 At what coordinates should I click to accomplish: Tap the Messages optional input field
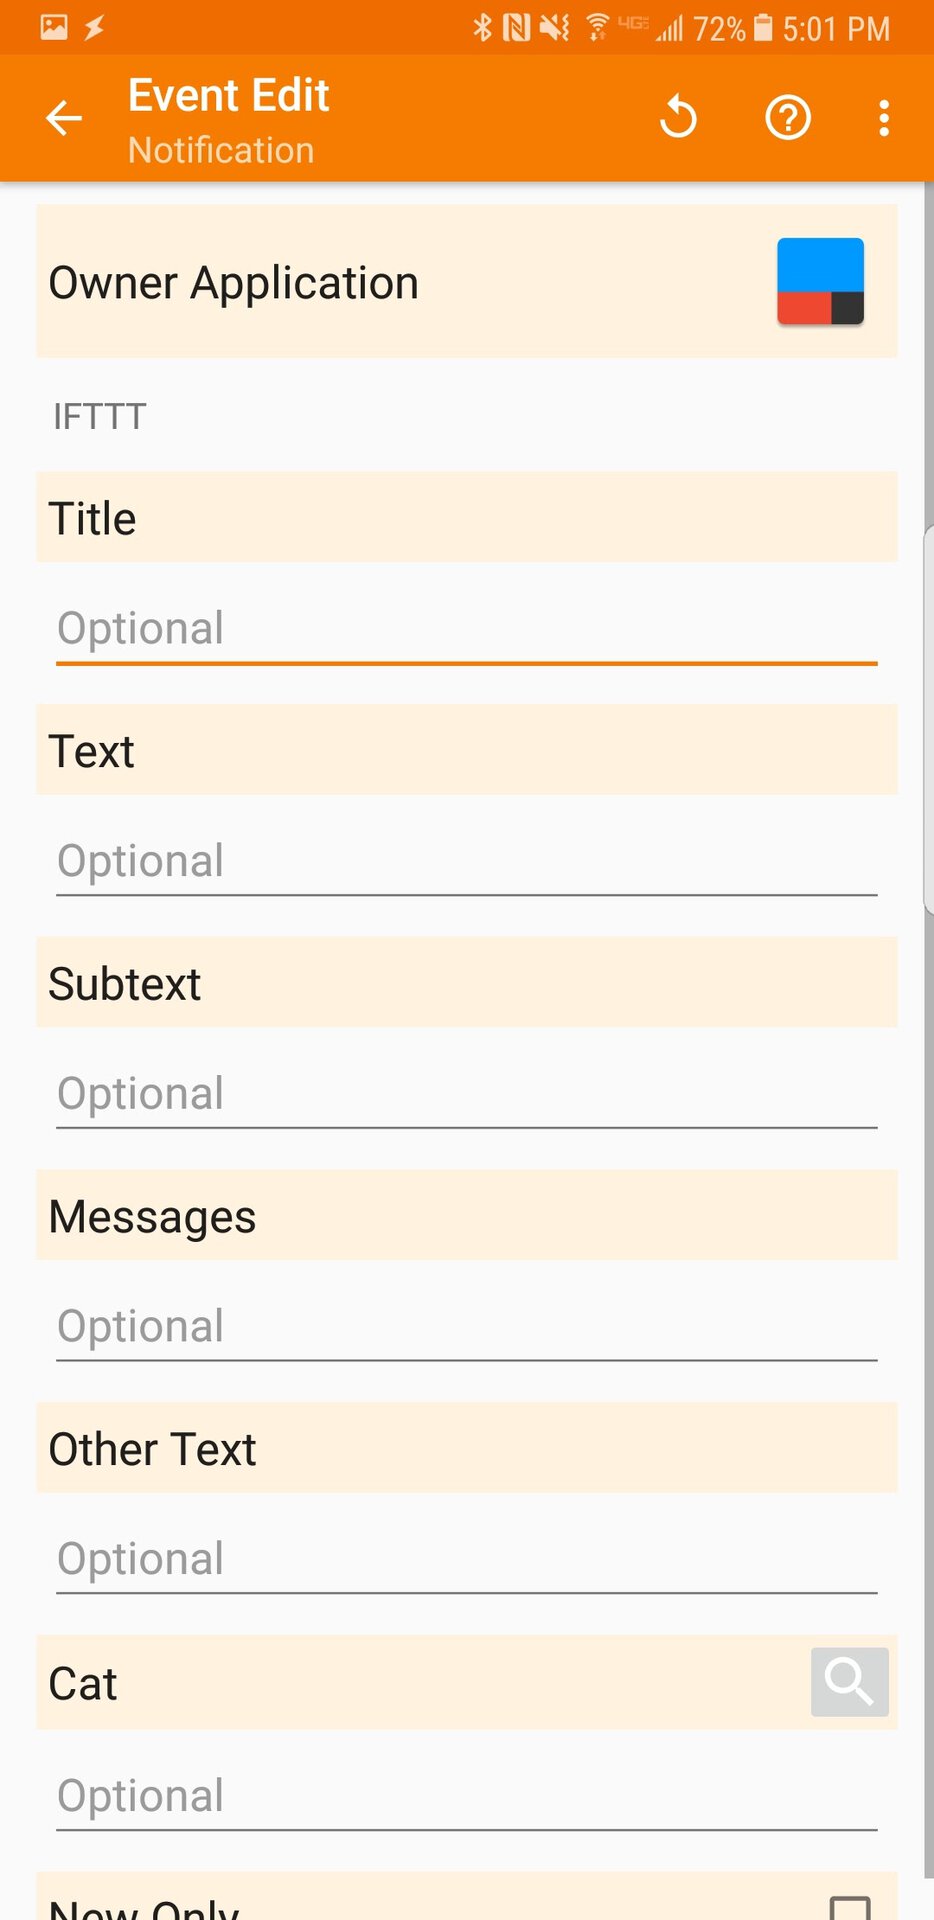pyautogui.click(x=466, y=1327)
